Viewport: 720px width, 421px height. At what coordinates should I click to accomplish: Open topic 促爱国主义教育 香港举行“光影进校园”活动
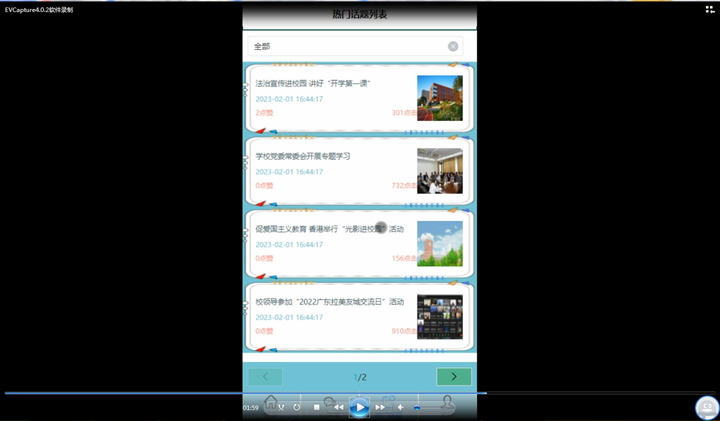[329, 229]
